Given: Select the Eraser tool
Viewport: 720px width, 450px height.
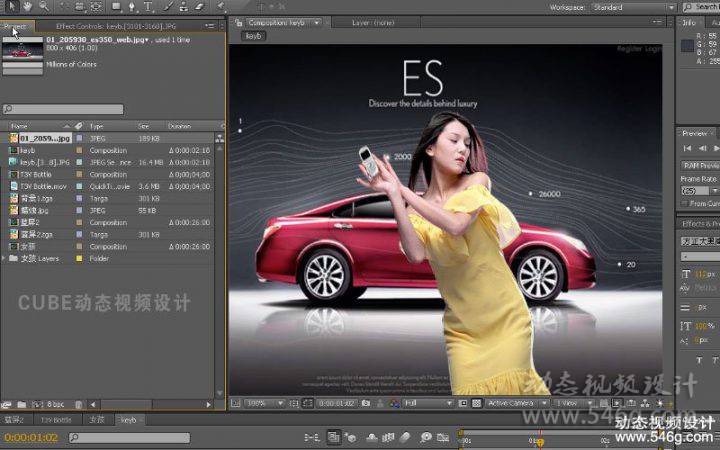Looking at the screenshot, I should (200, 6).
